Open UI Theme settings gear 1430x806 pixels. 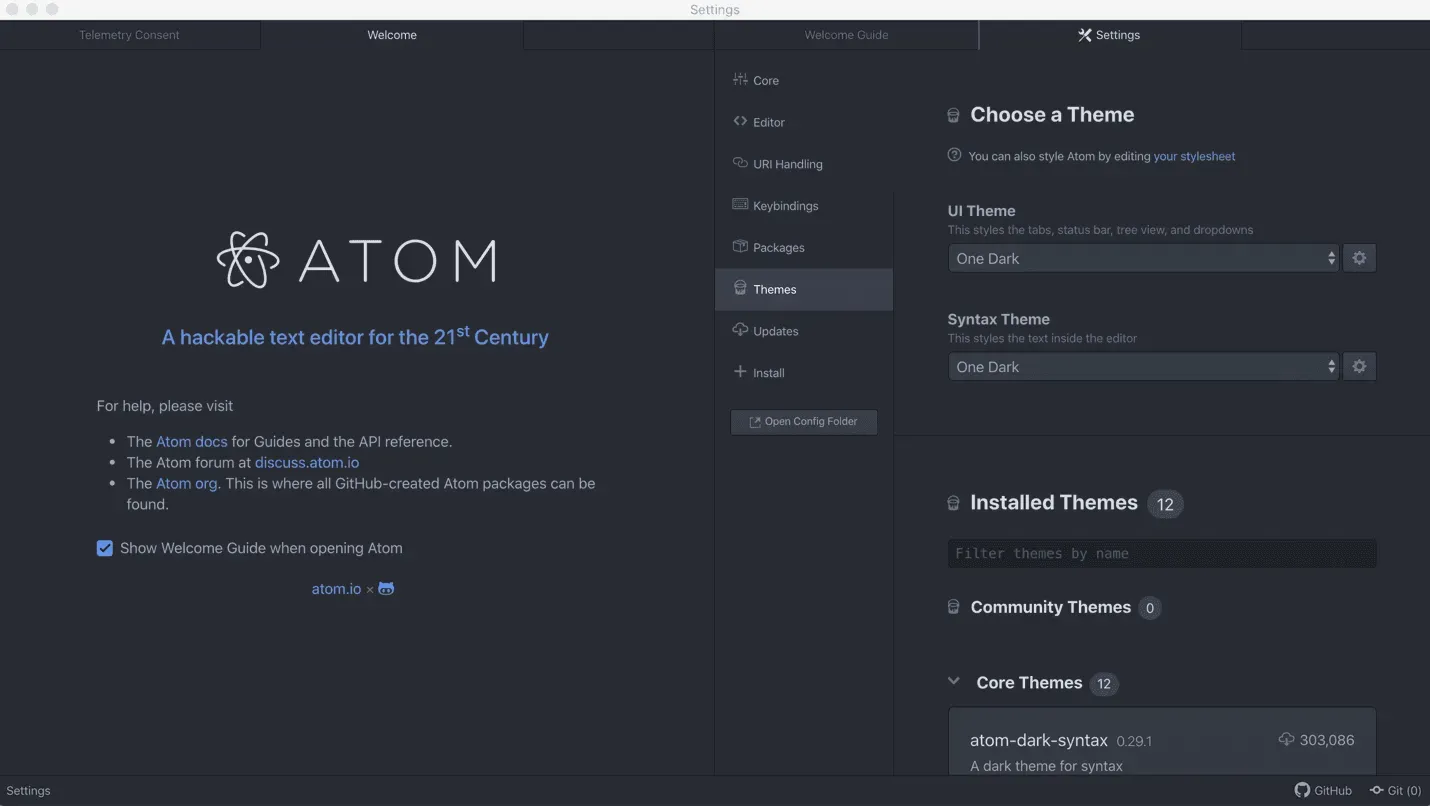coord(1359,258)
